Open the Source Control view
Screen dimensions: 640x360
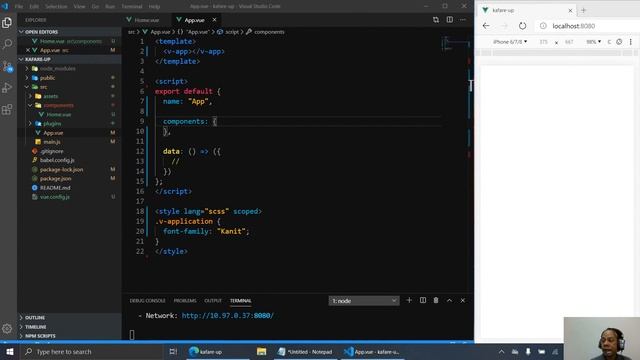click(x=7, y=66)
